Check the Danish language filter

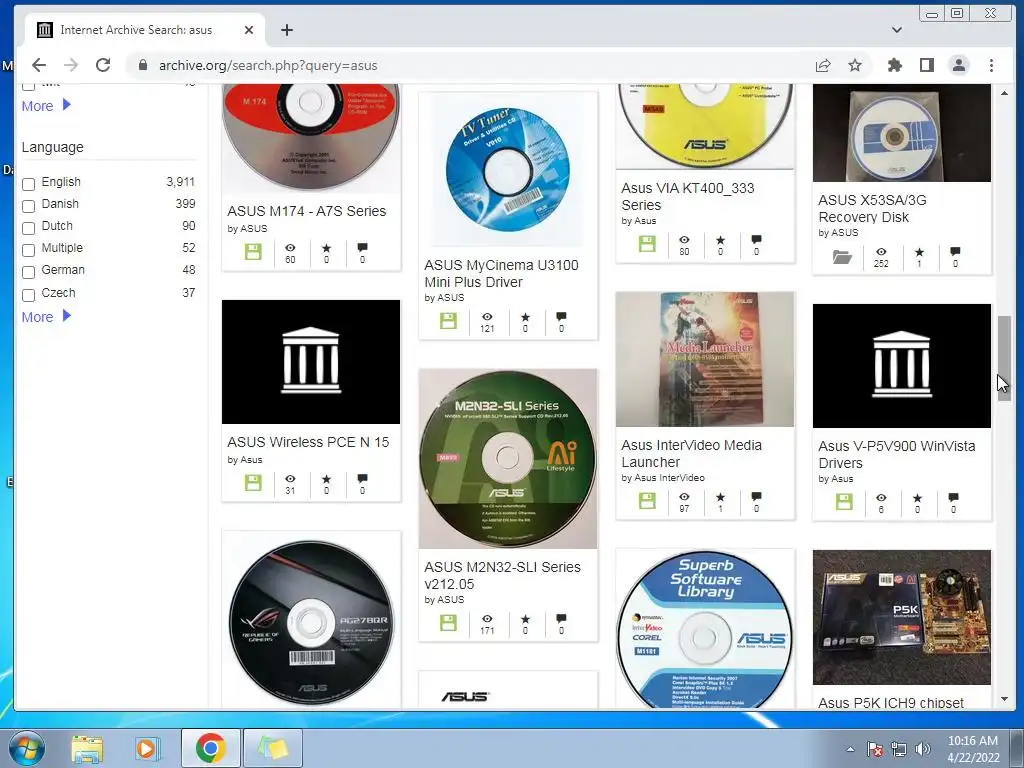point(29,206)
